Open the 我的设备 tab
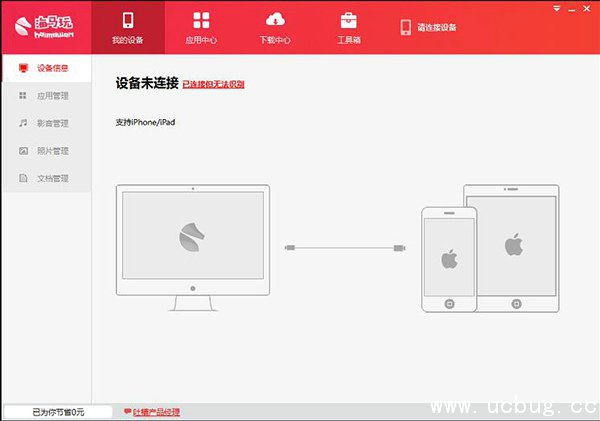The width and height of the screenshot is (600, 421). [x=128, y=27]
